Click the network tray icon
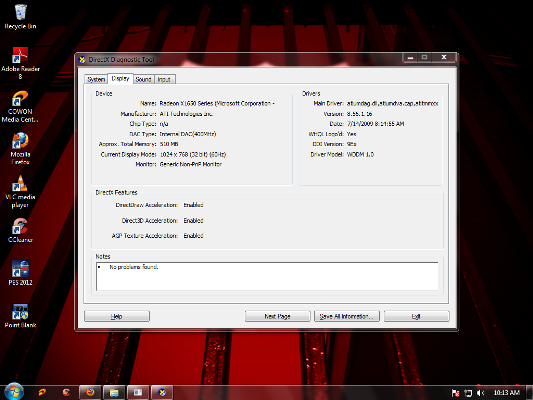 coord(468,393)
